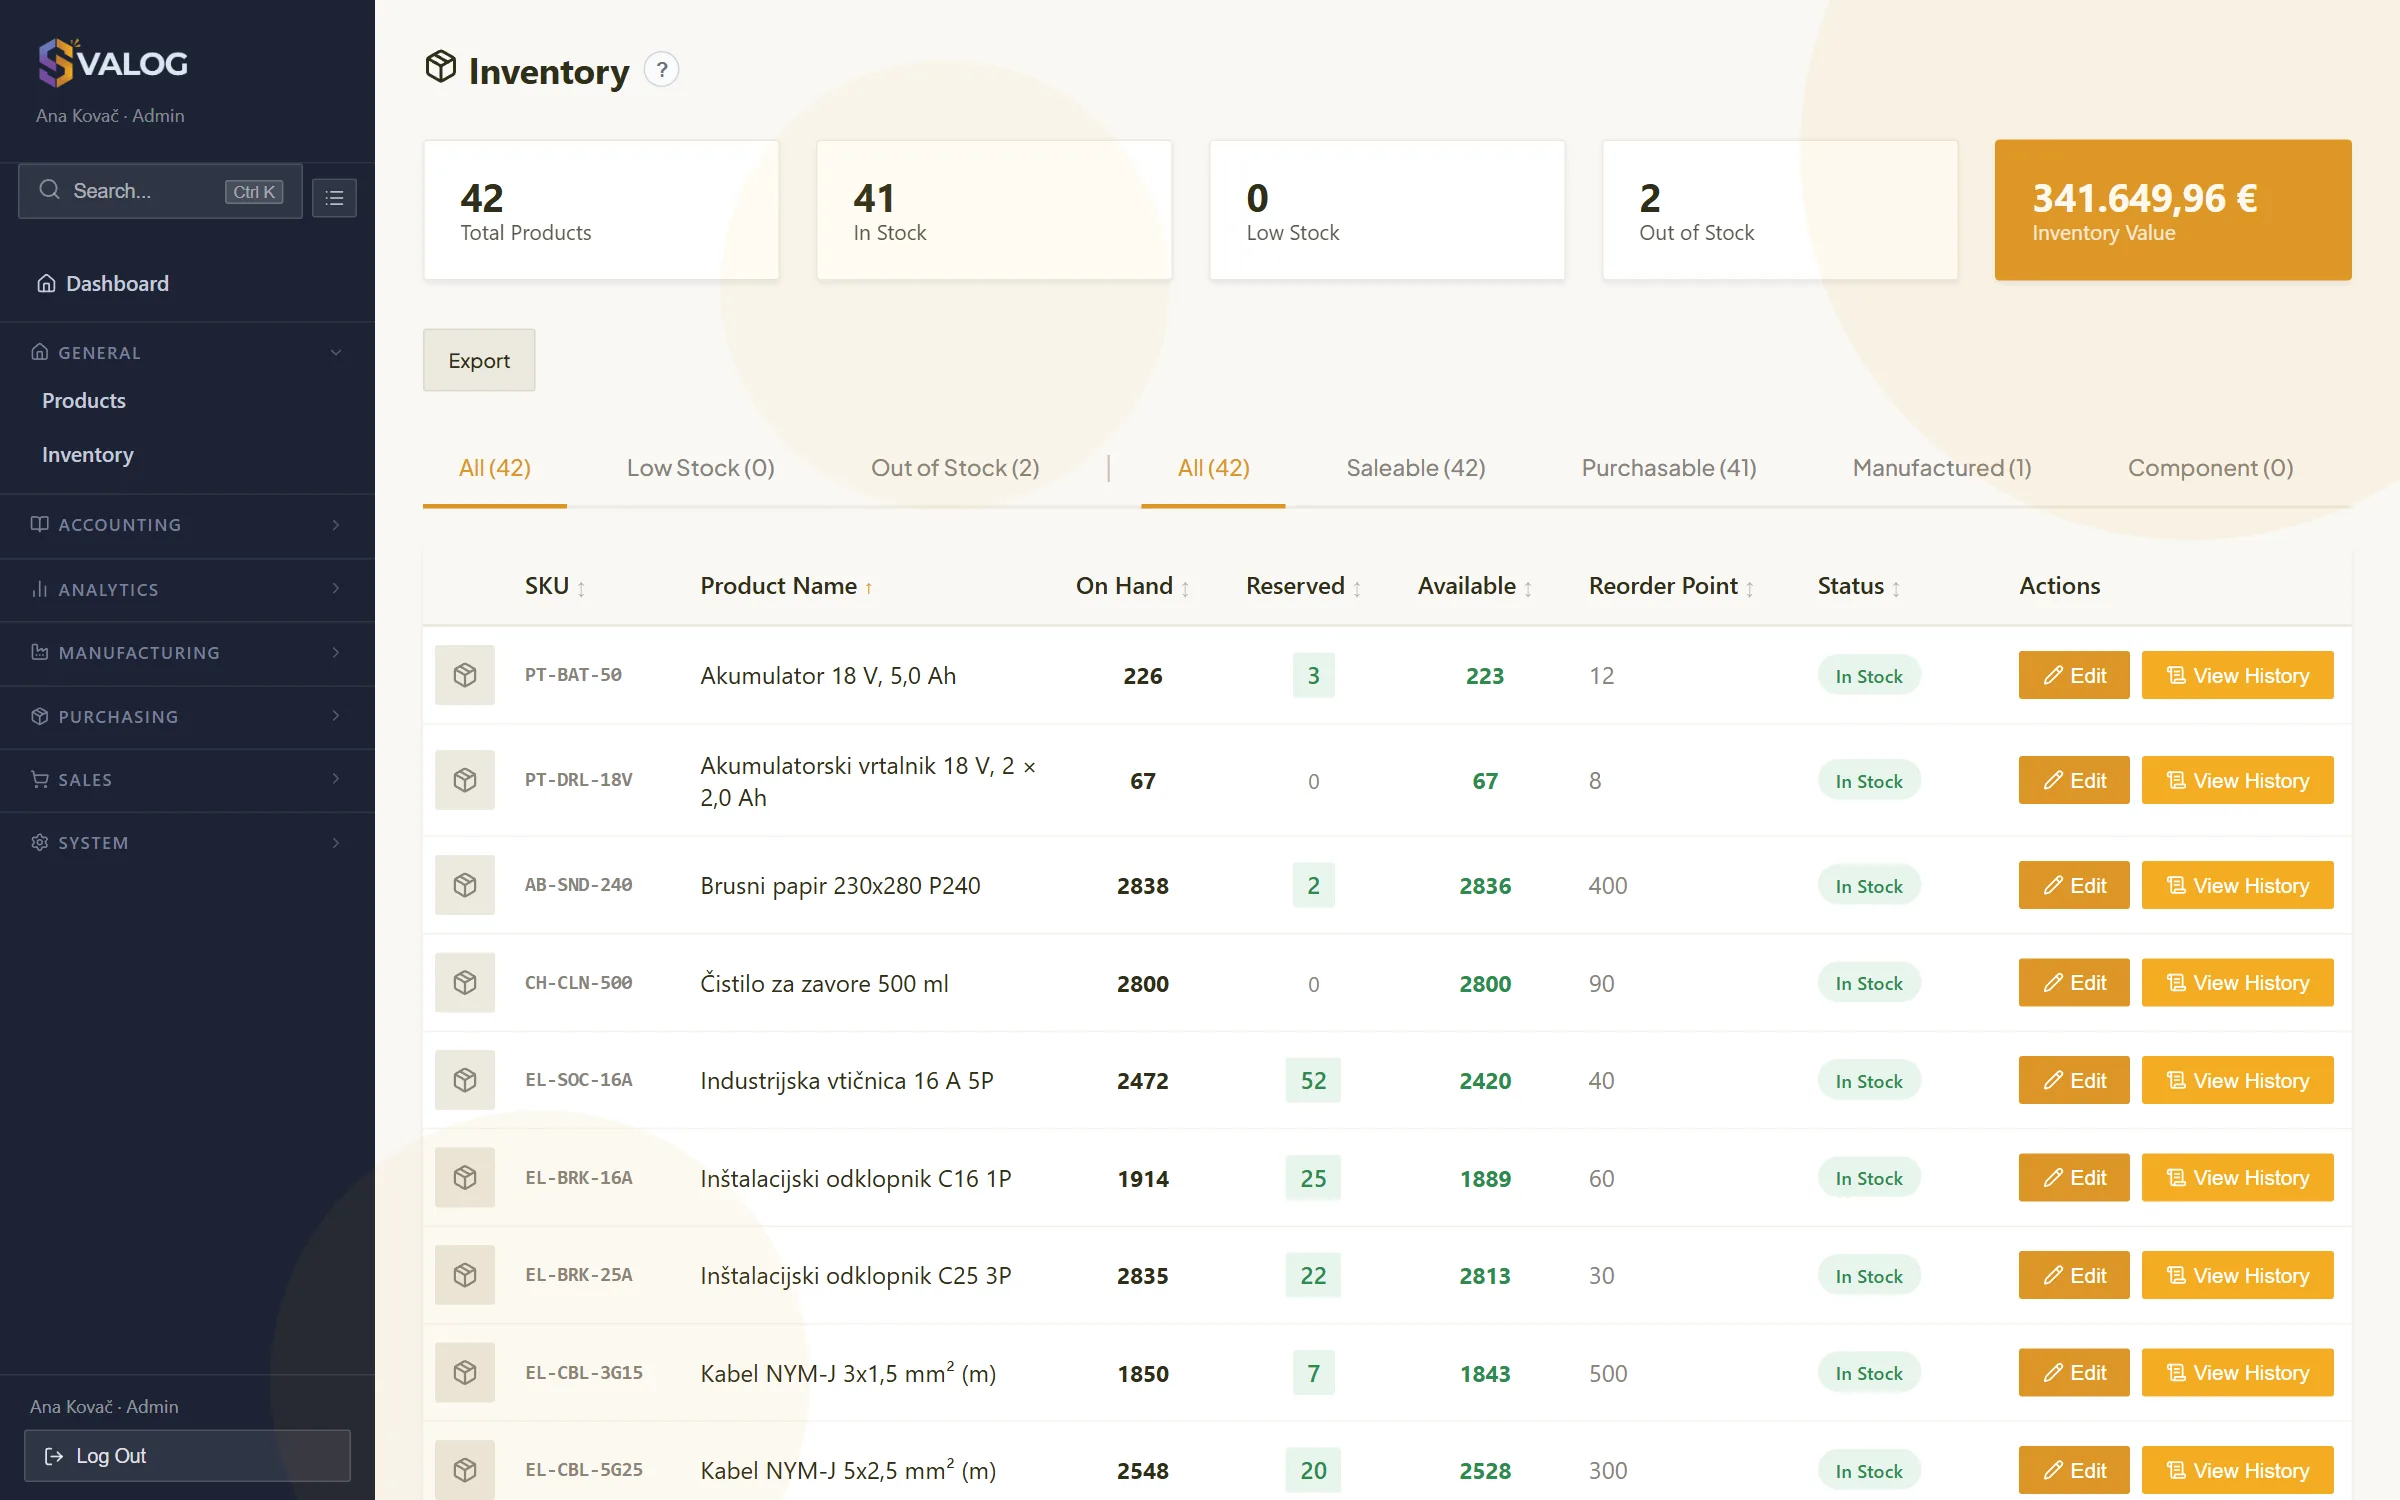
Task: View History for Brusni papir 230x280 P240
Action: click(2237, 885)
